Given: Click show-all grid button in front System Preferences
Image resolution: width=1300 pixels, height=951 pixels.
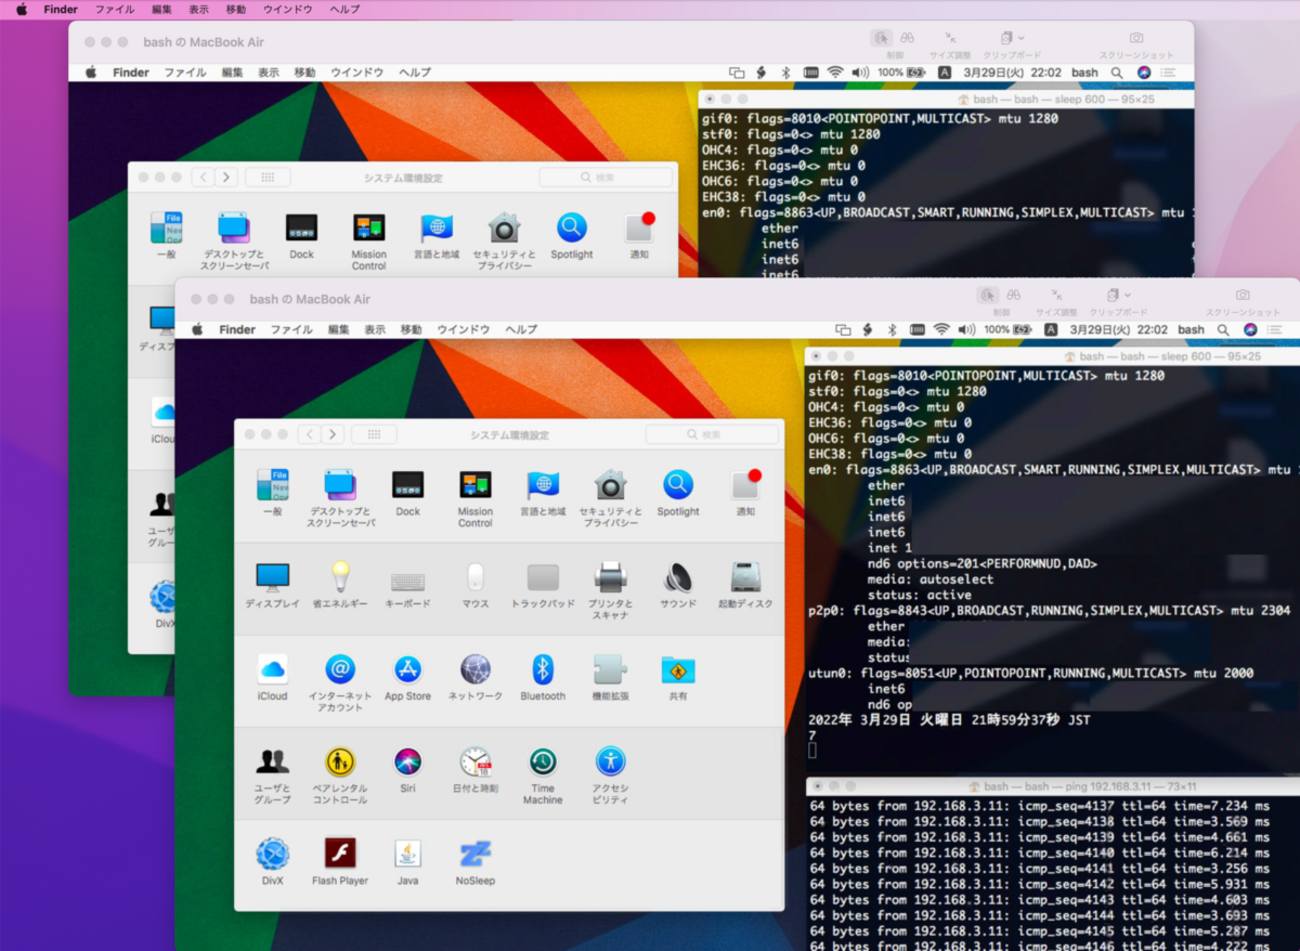Looking at the screenshot, I should pos(374,435).
